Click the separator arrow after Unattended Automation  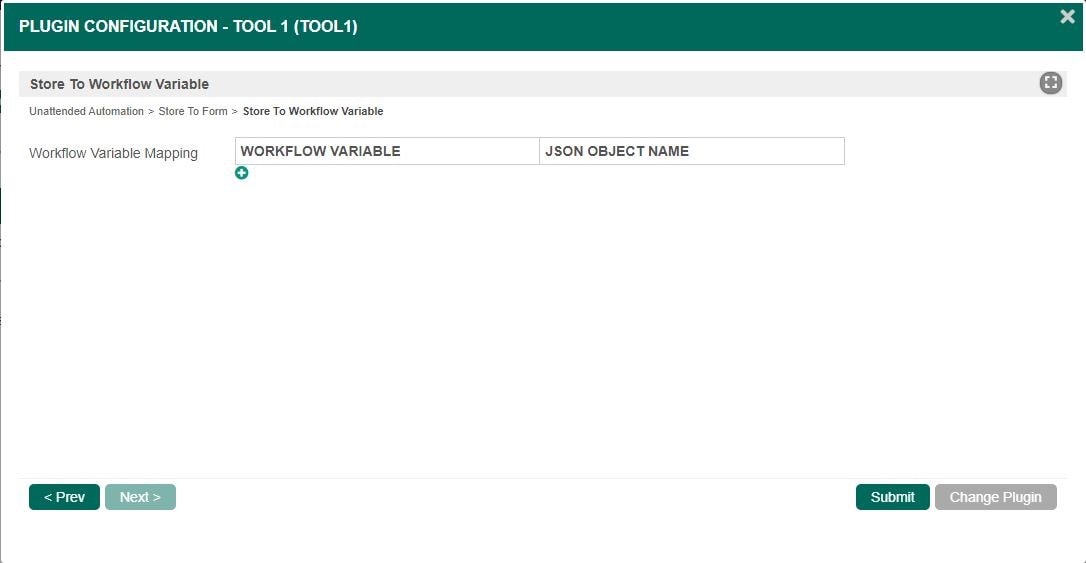click(151, 111)
